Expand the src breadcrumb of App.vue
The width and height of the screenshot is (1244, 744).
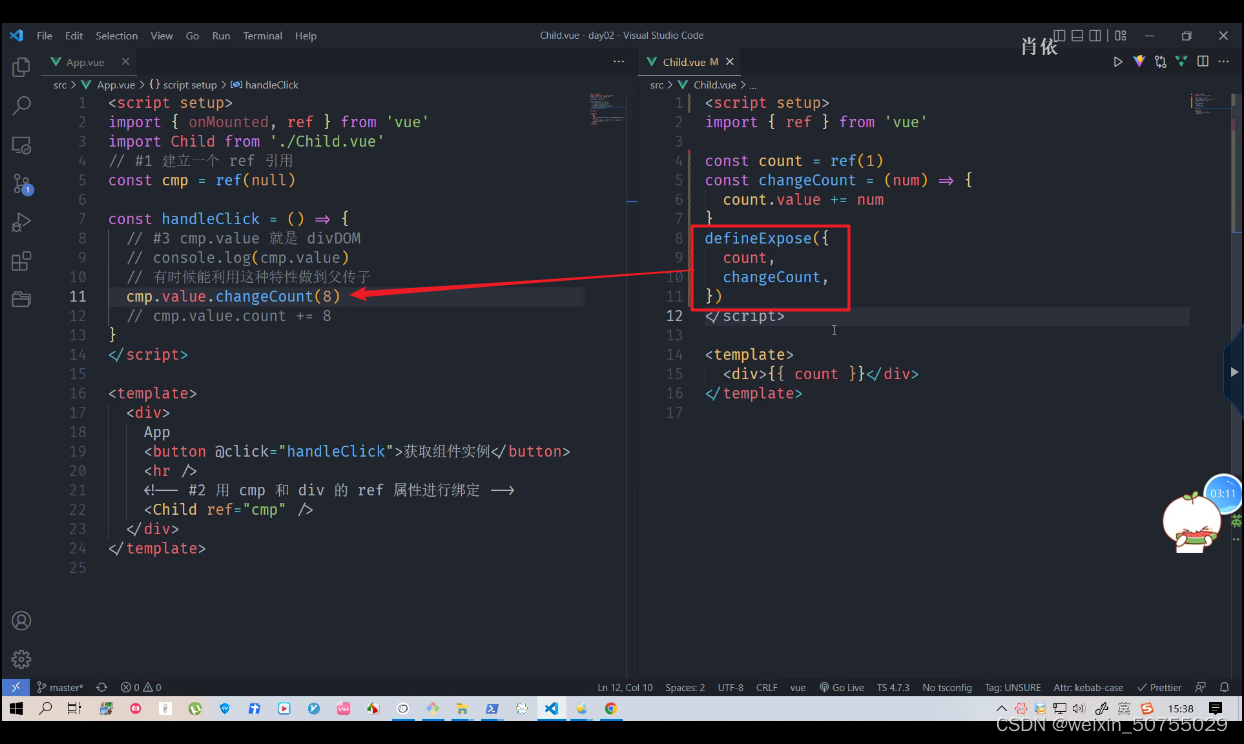60,85
